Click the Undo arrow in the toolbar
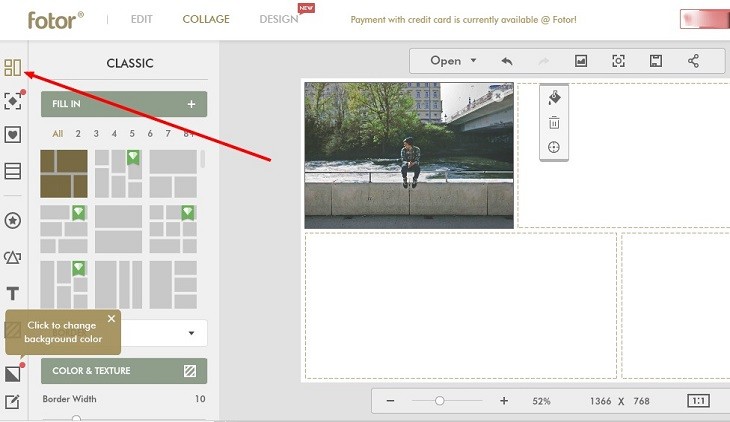The image size is (730, 422). (507, 61)
